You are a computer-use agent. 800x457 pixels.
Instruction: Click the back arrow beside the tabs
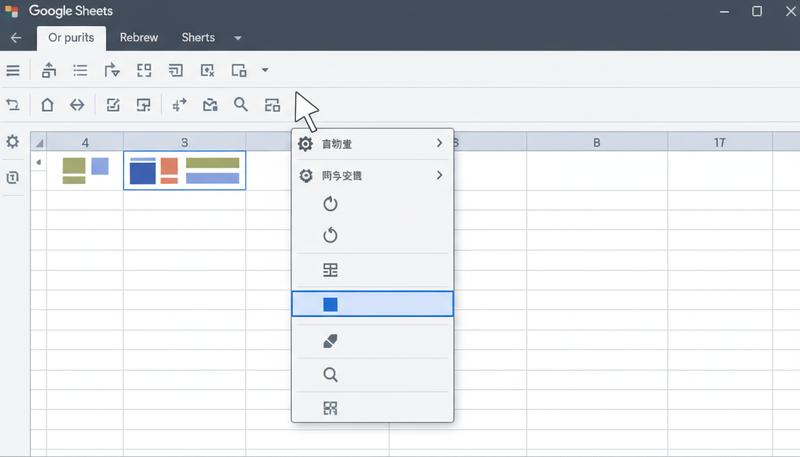[16, 38]
